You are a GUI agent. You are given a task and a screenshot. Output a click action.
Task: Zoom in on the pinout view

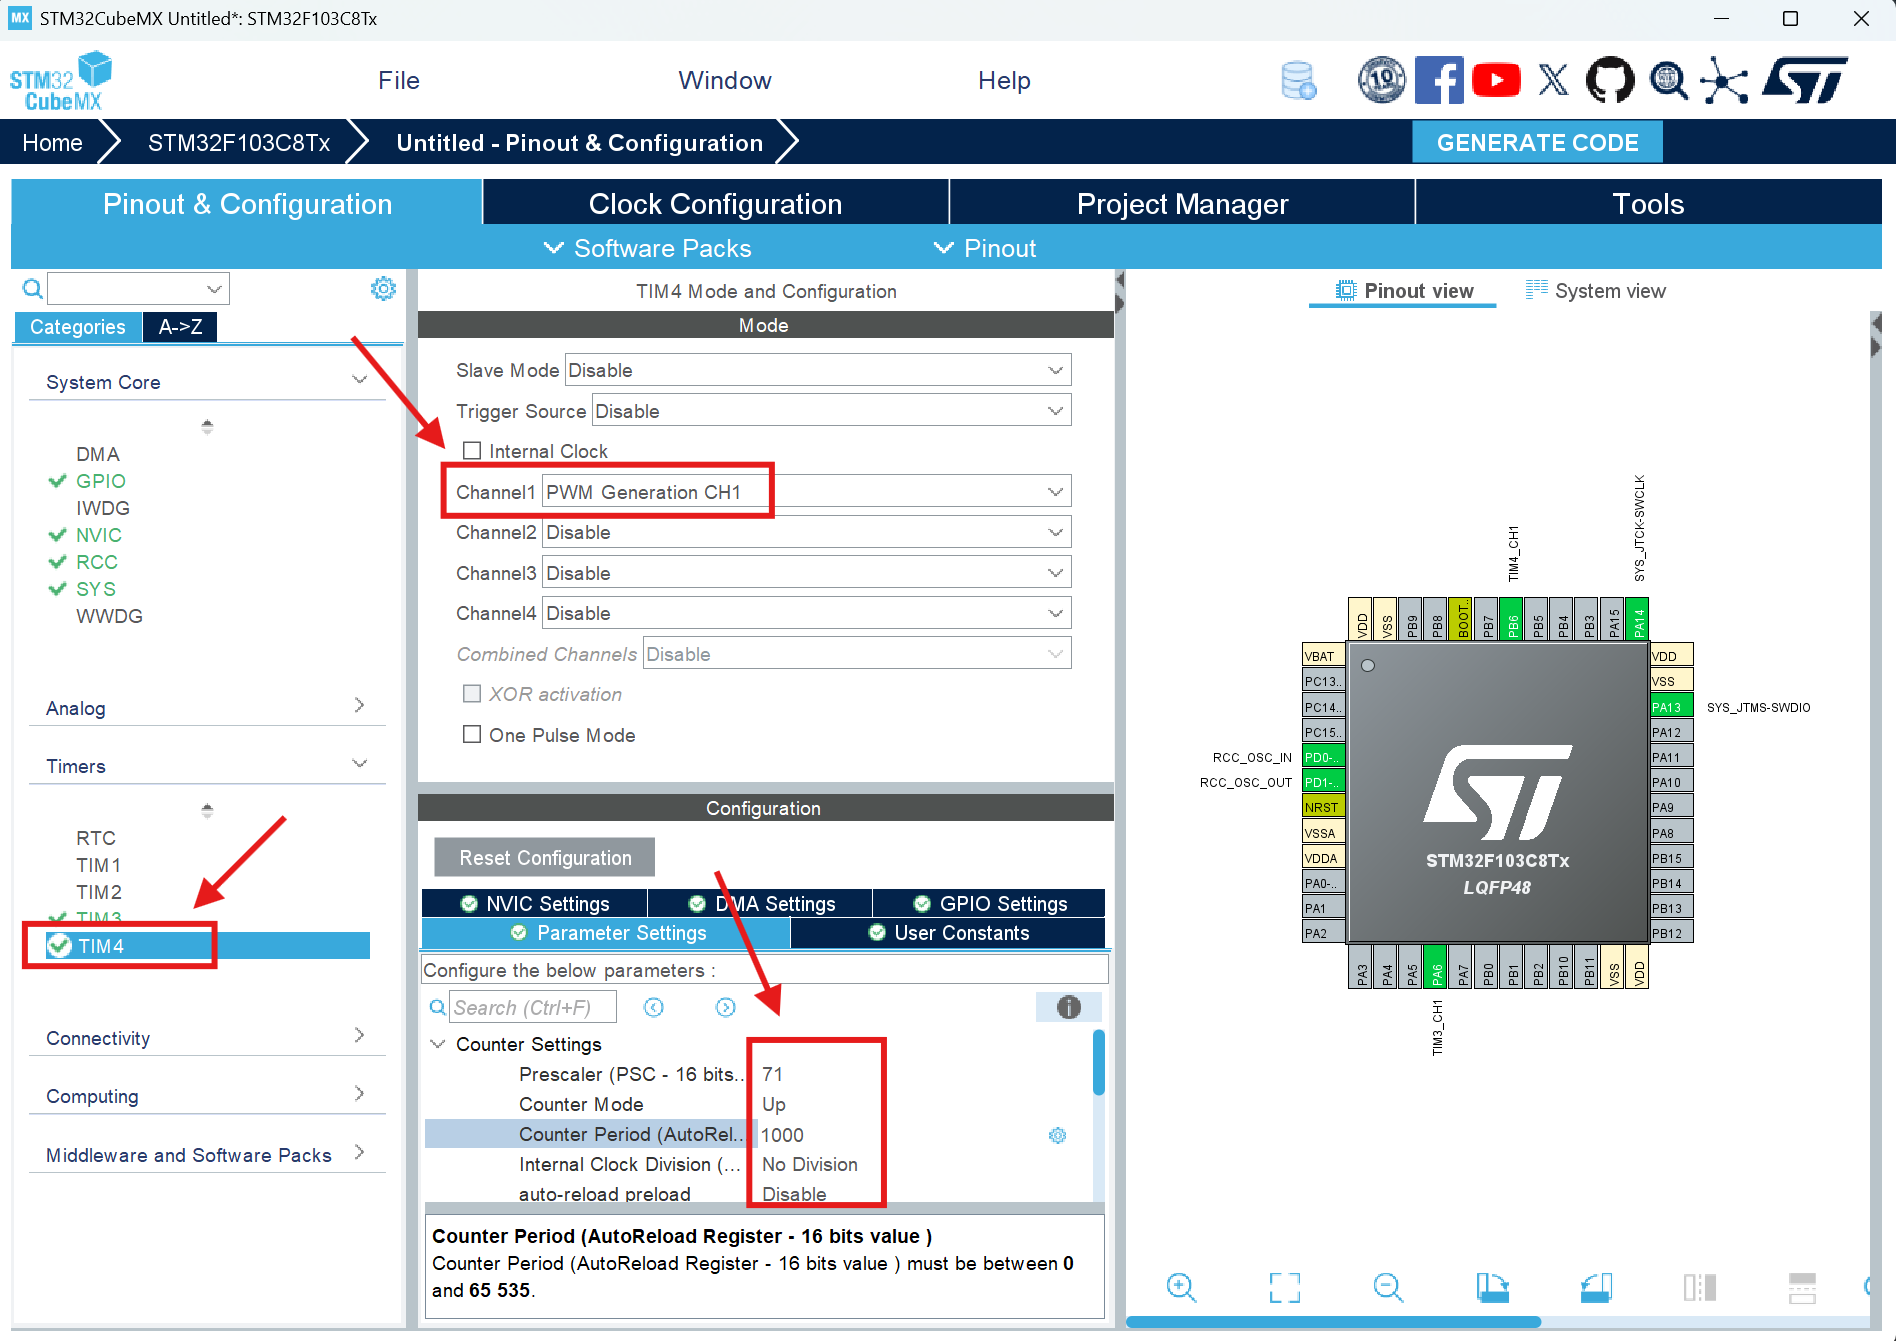coord(1181,1287)
